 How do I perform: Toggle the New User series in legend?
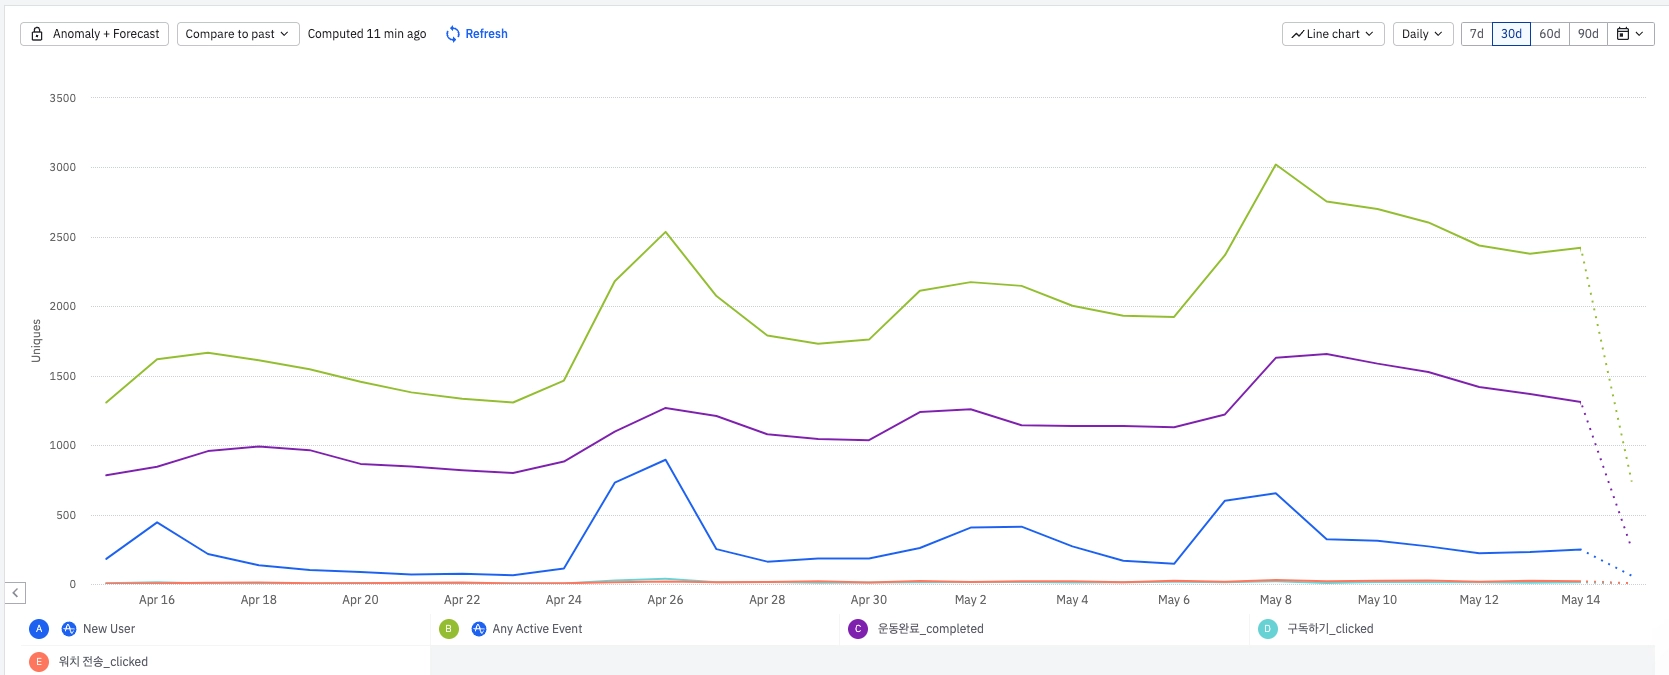[x=109, y=629]
